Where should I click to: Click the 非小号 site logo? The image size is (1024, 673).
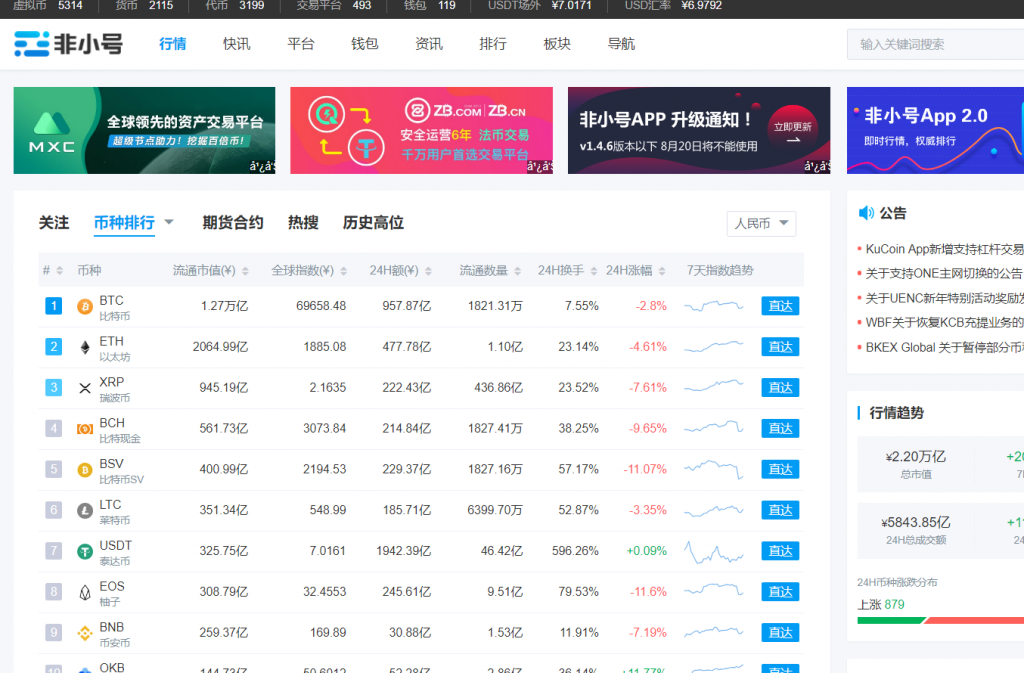69,44
